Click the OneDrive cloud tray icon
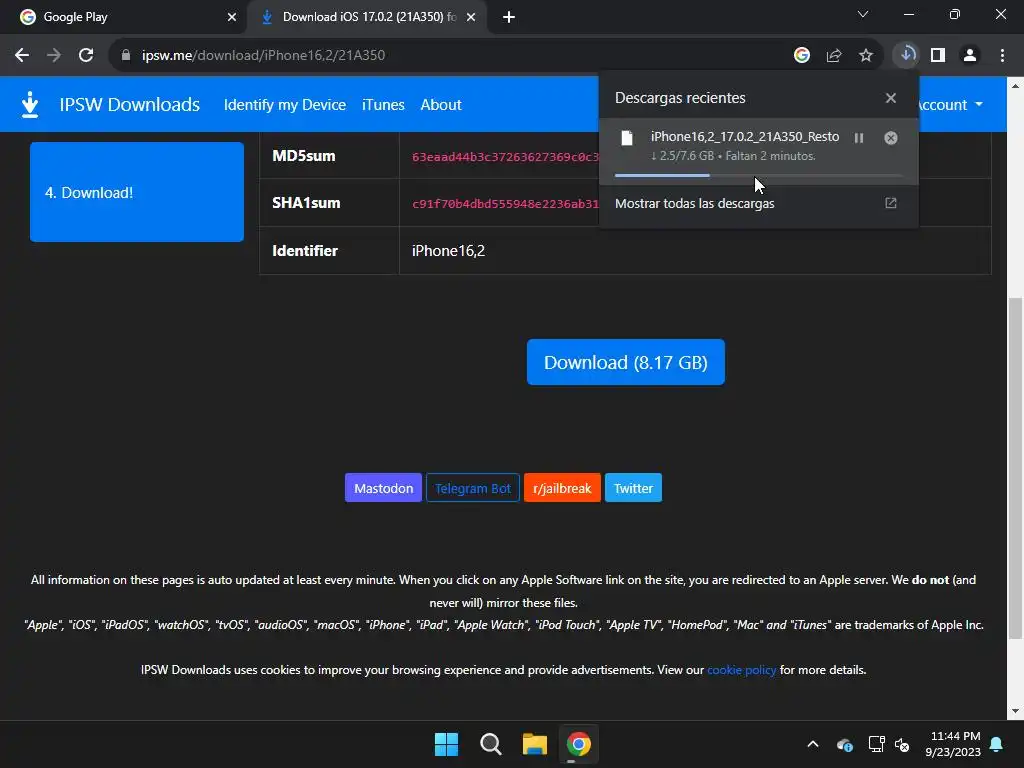This screenshot has width=1024, height=768. tap(844, 744)
